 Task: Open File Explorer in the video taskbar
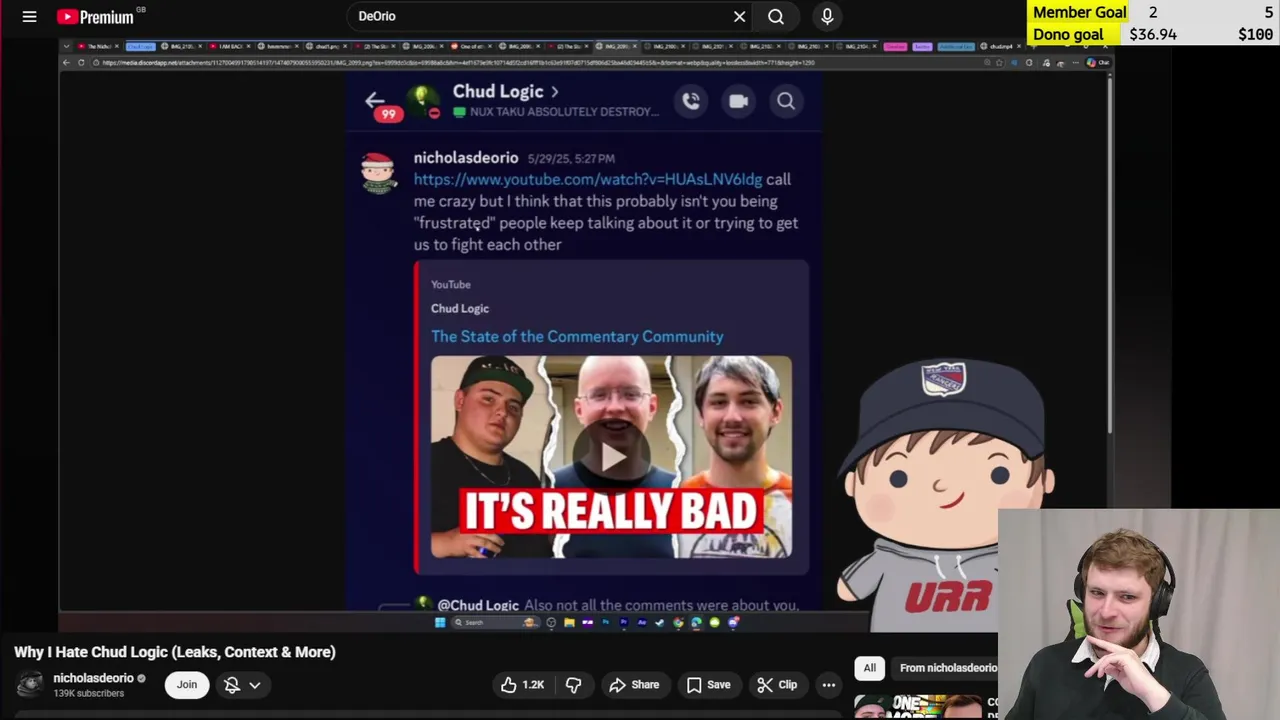pyautogui.click(x=569, y=622)
